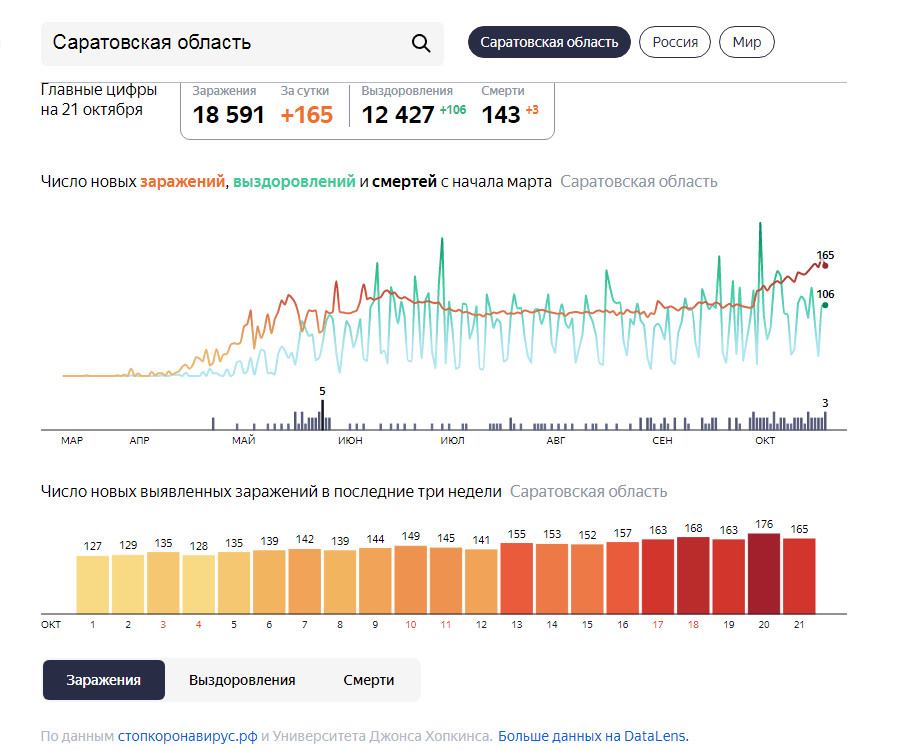Click the search magnifier icon
The image size is (905, 751).
tap(421, 43)
